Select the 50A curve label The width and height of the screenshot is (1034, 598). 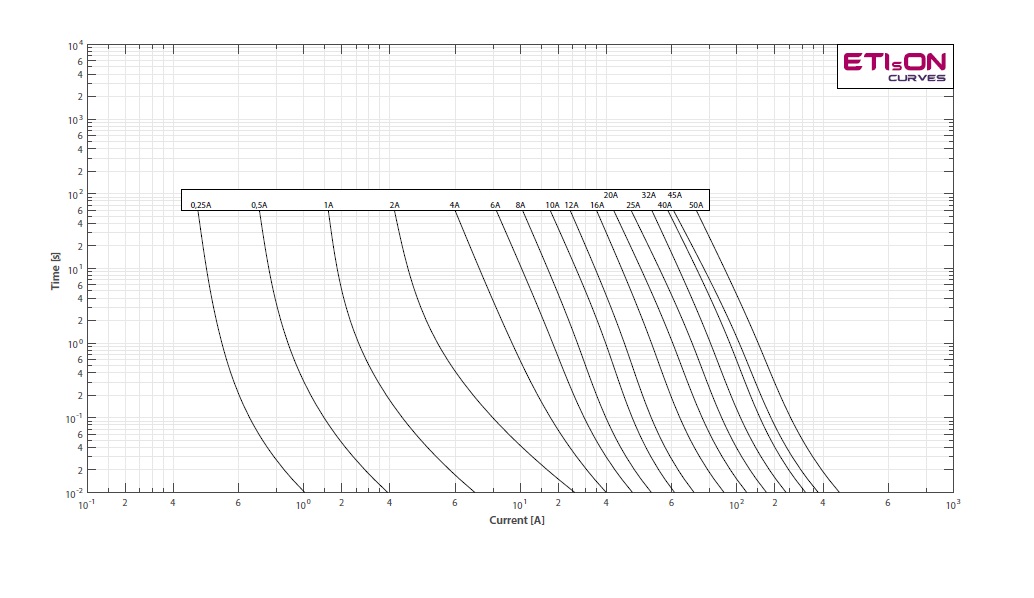click(x=696, y=206)
